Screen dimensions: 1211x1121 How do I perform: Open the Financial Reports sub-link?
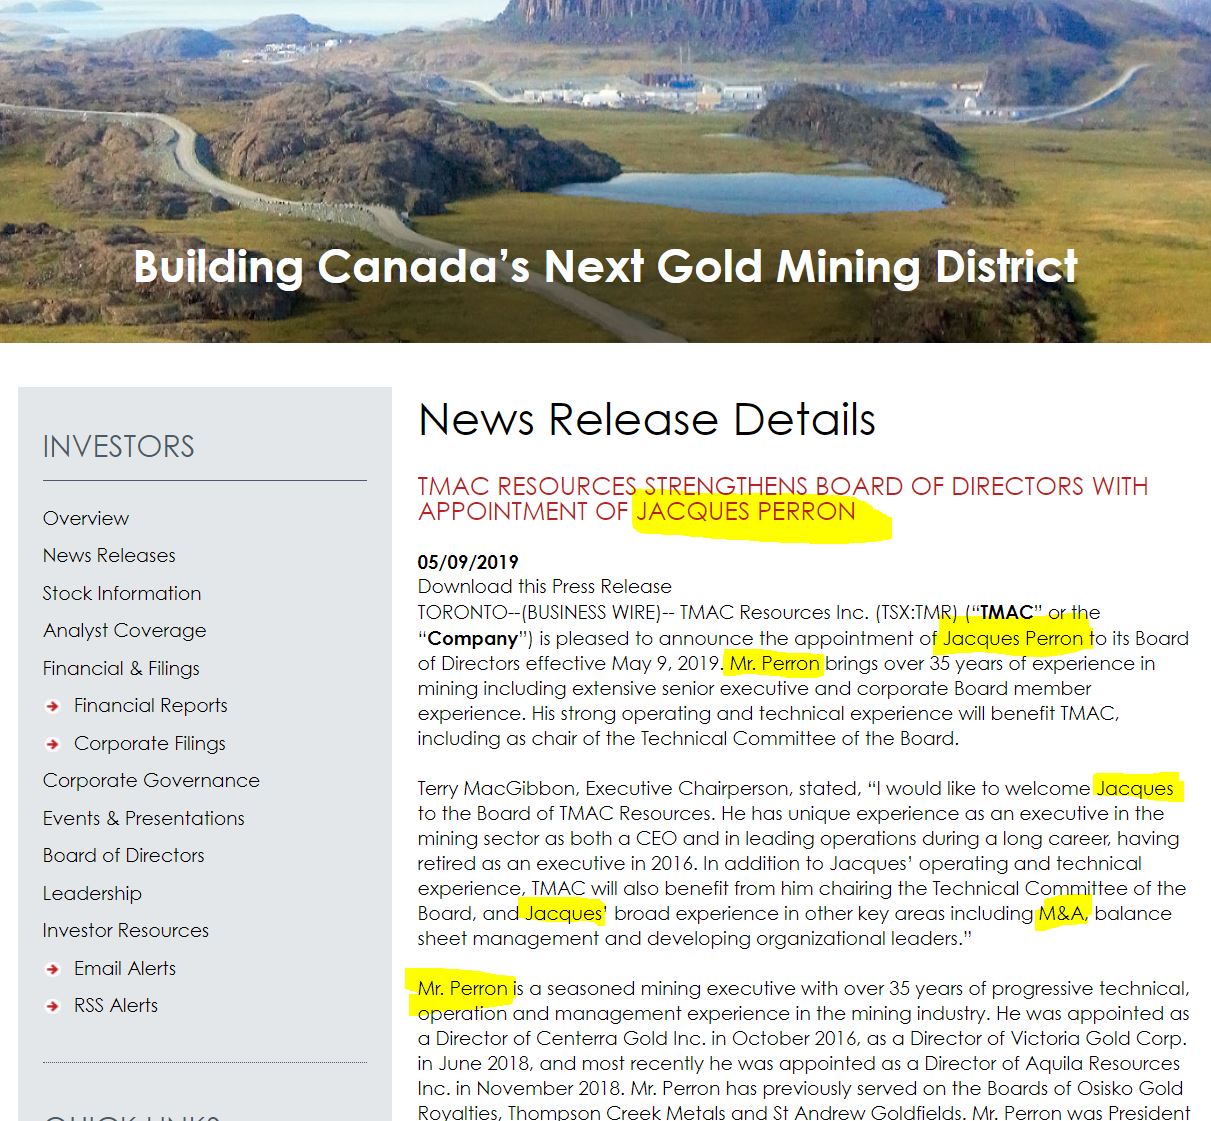151,705
